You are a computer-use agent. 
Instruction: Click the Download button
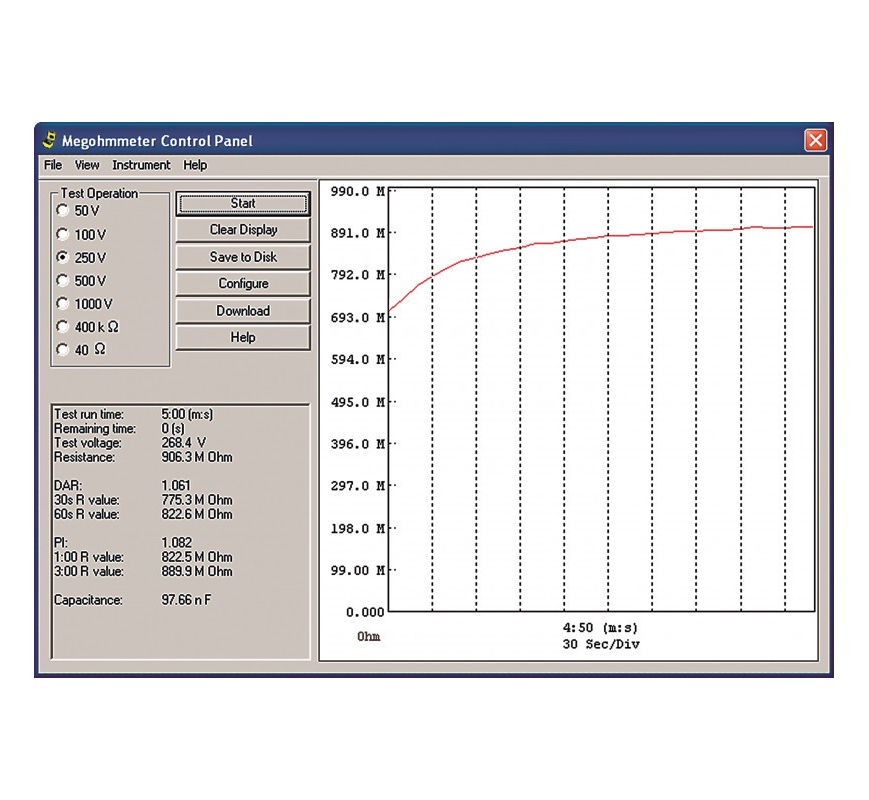[243, 311]
